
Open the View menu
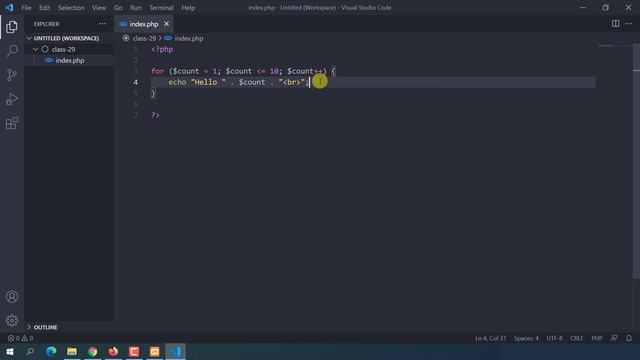coord(99,8)
